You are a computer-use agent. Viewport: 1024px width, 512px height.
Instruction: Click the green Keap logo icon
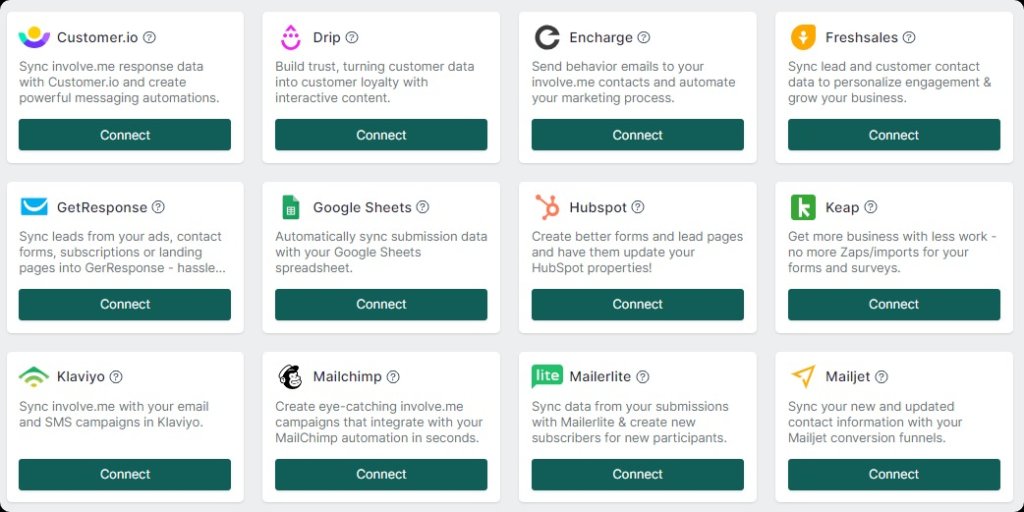(803, 207)
